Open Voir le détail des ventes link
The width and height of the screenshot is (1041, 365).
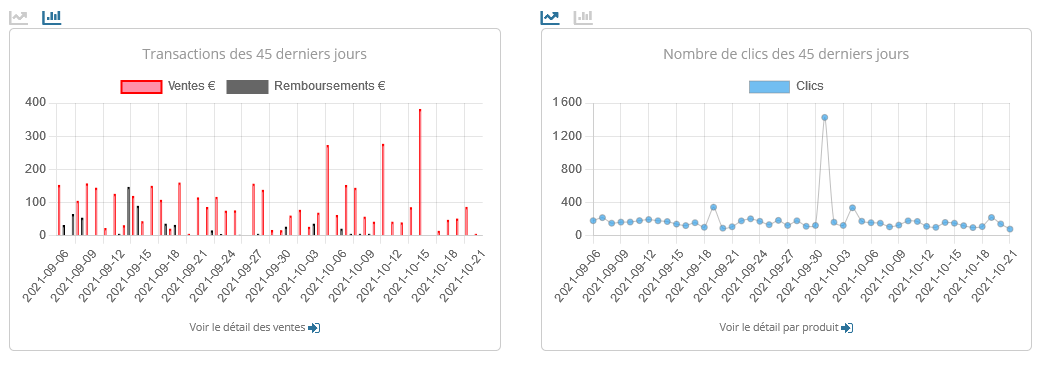tap(248, 327)
